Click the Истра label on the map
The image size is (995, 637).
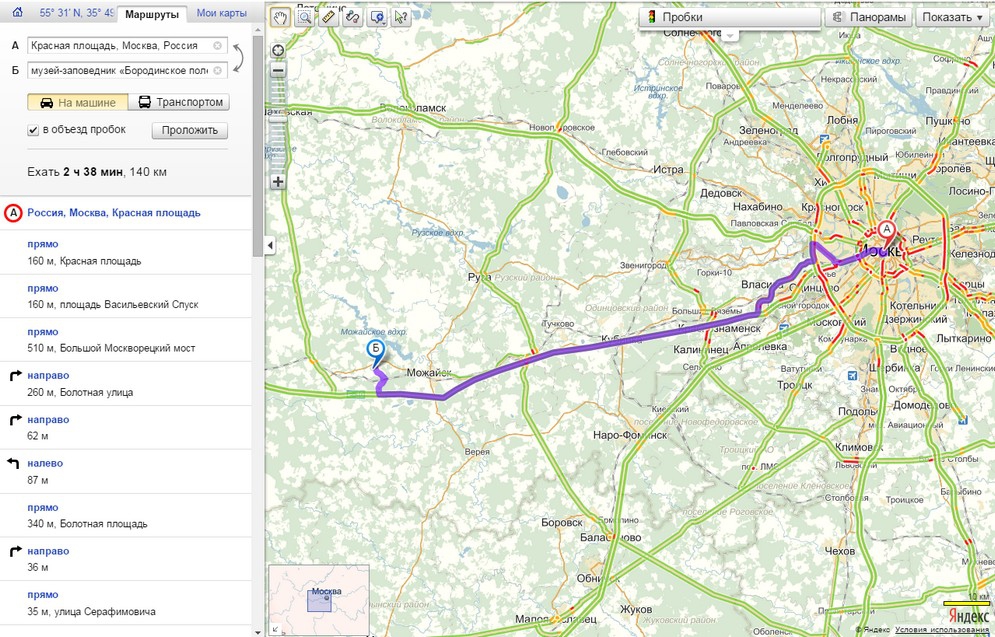tap(668, 170)
